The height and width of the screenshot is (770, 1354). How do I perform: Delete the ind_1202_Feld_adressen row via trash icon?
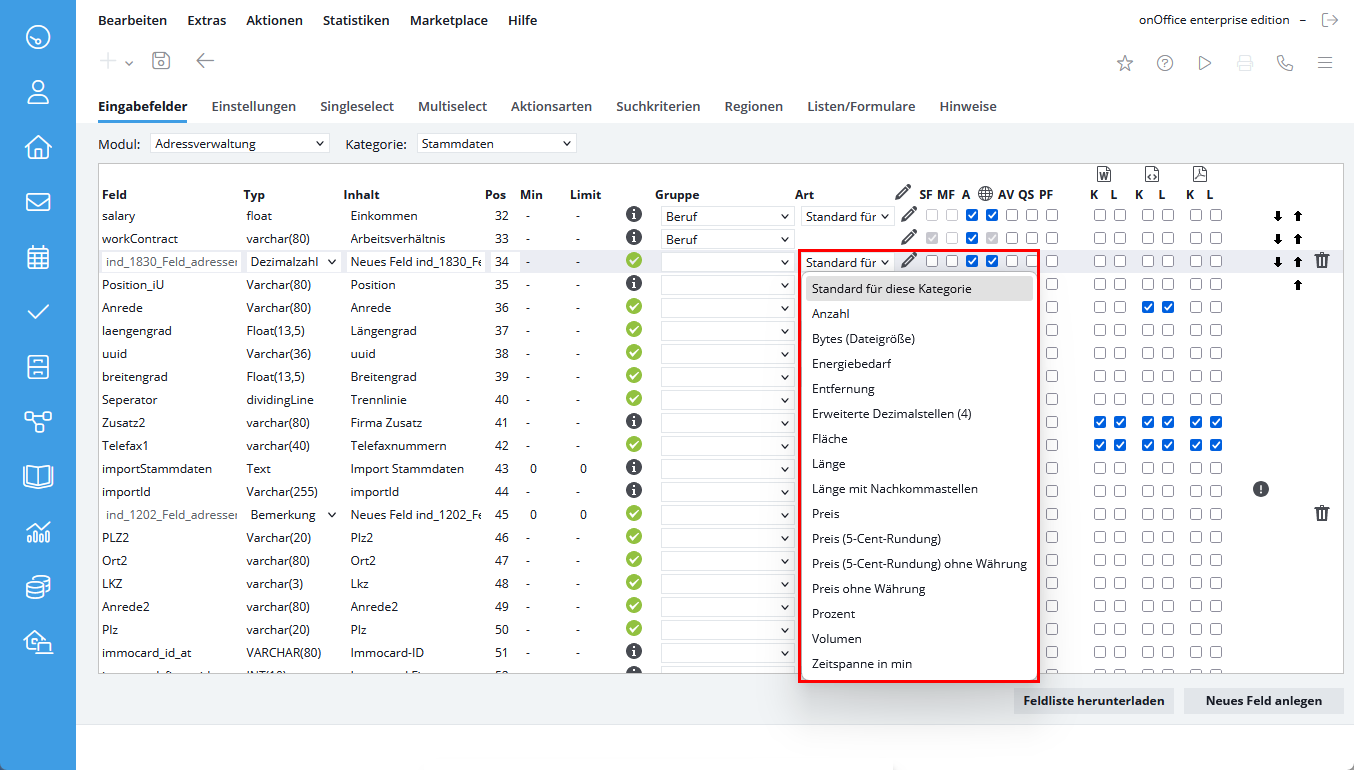pos(1322,514)
